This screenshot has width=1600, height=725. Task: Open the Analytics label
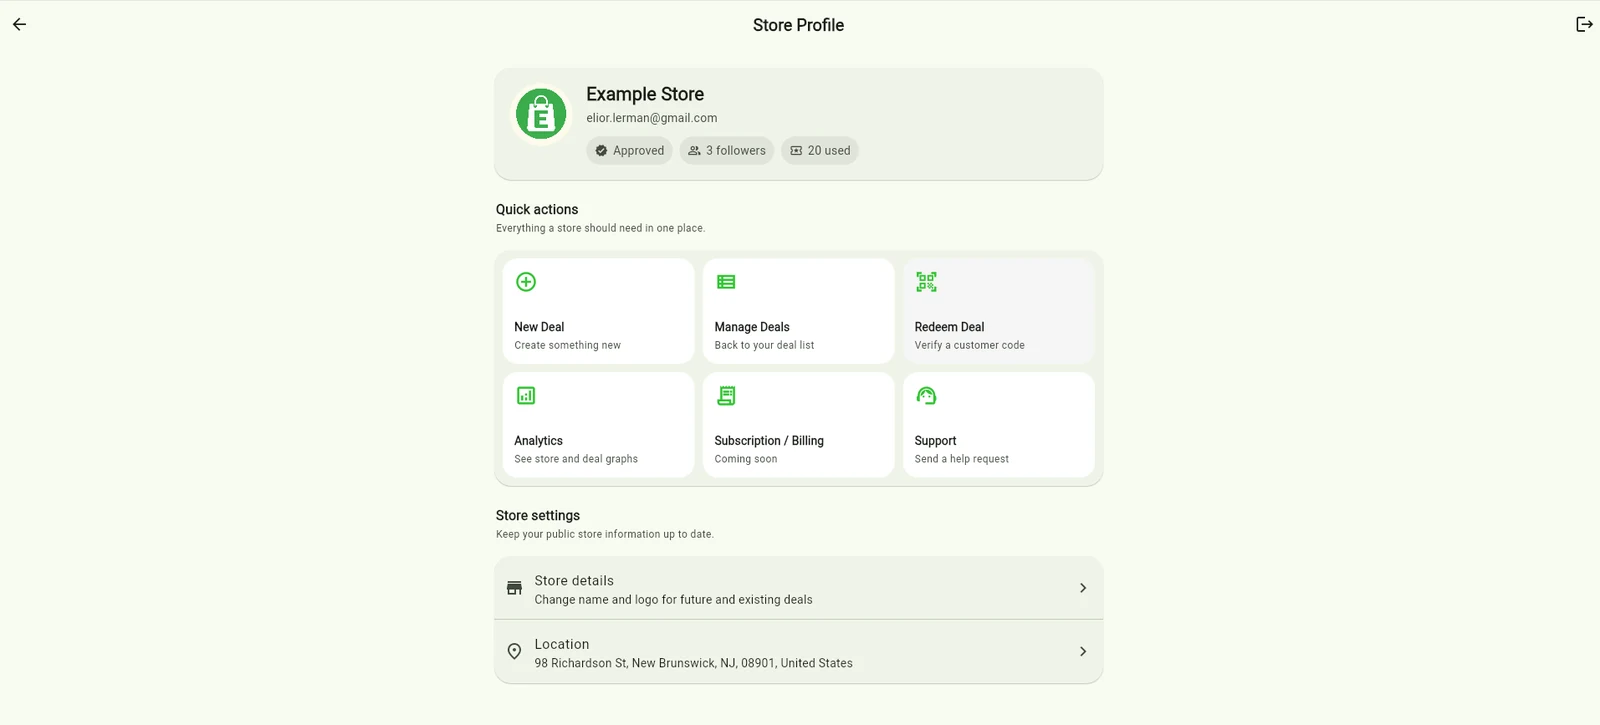pos(538,441)
